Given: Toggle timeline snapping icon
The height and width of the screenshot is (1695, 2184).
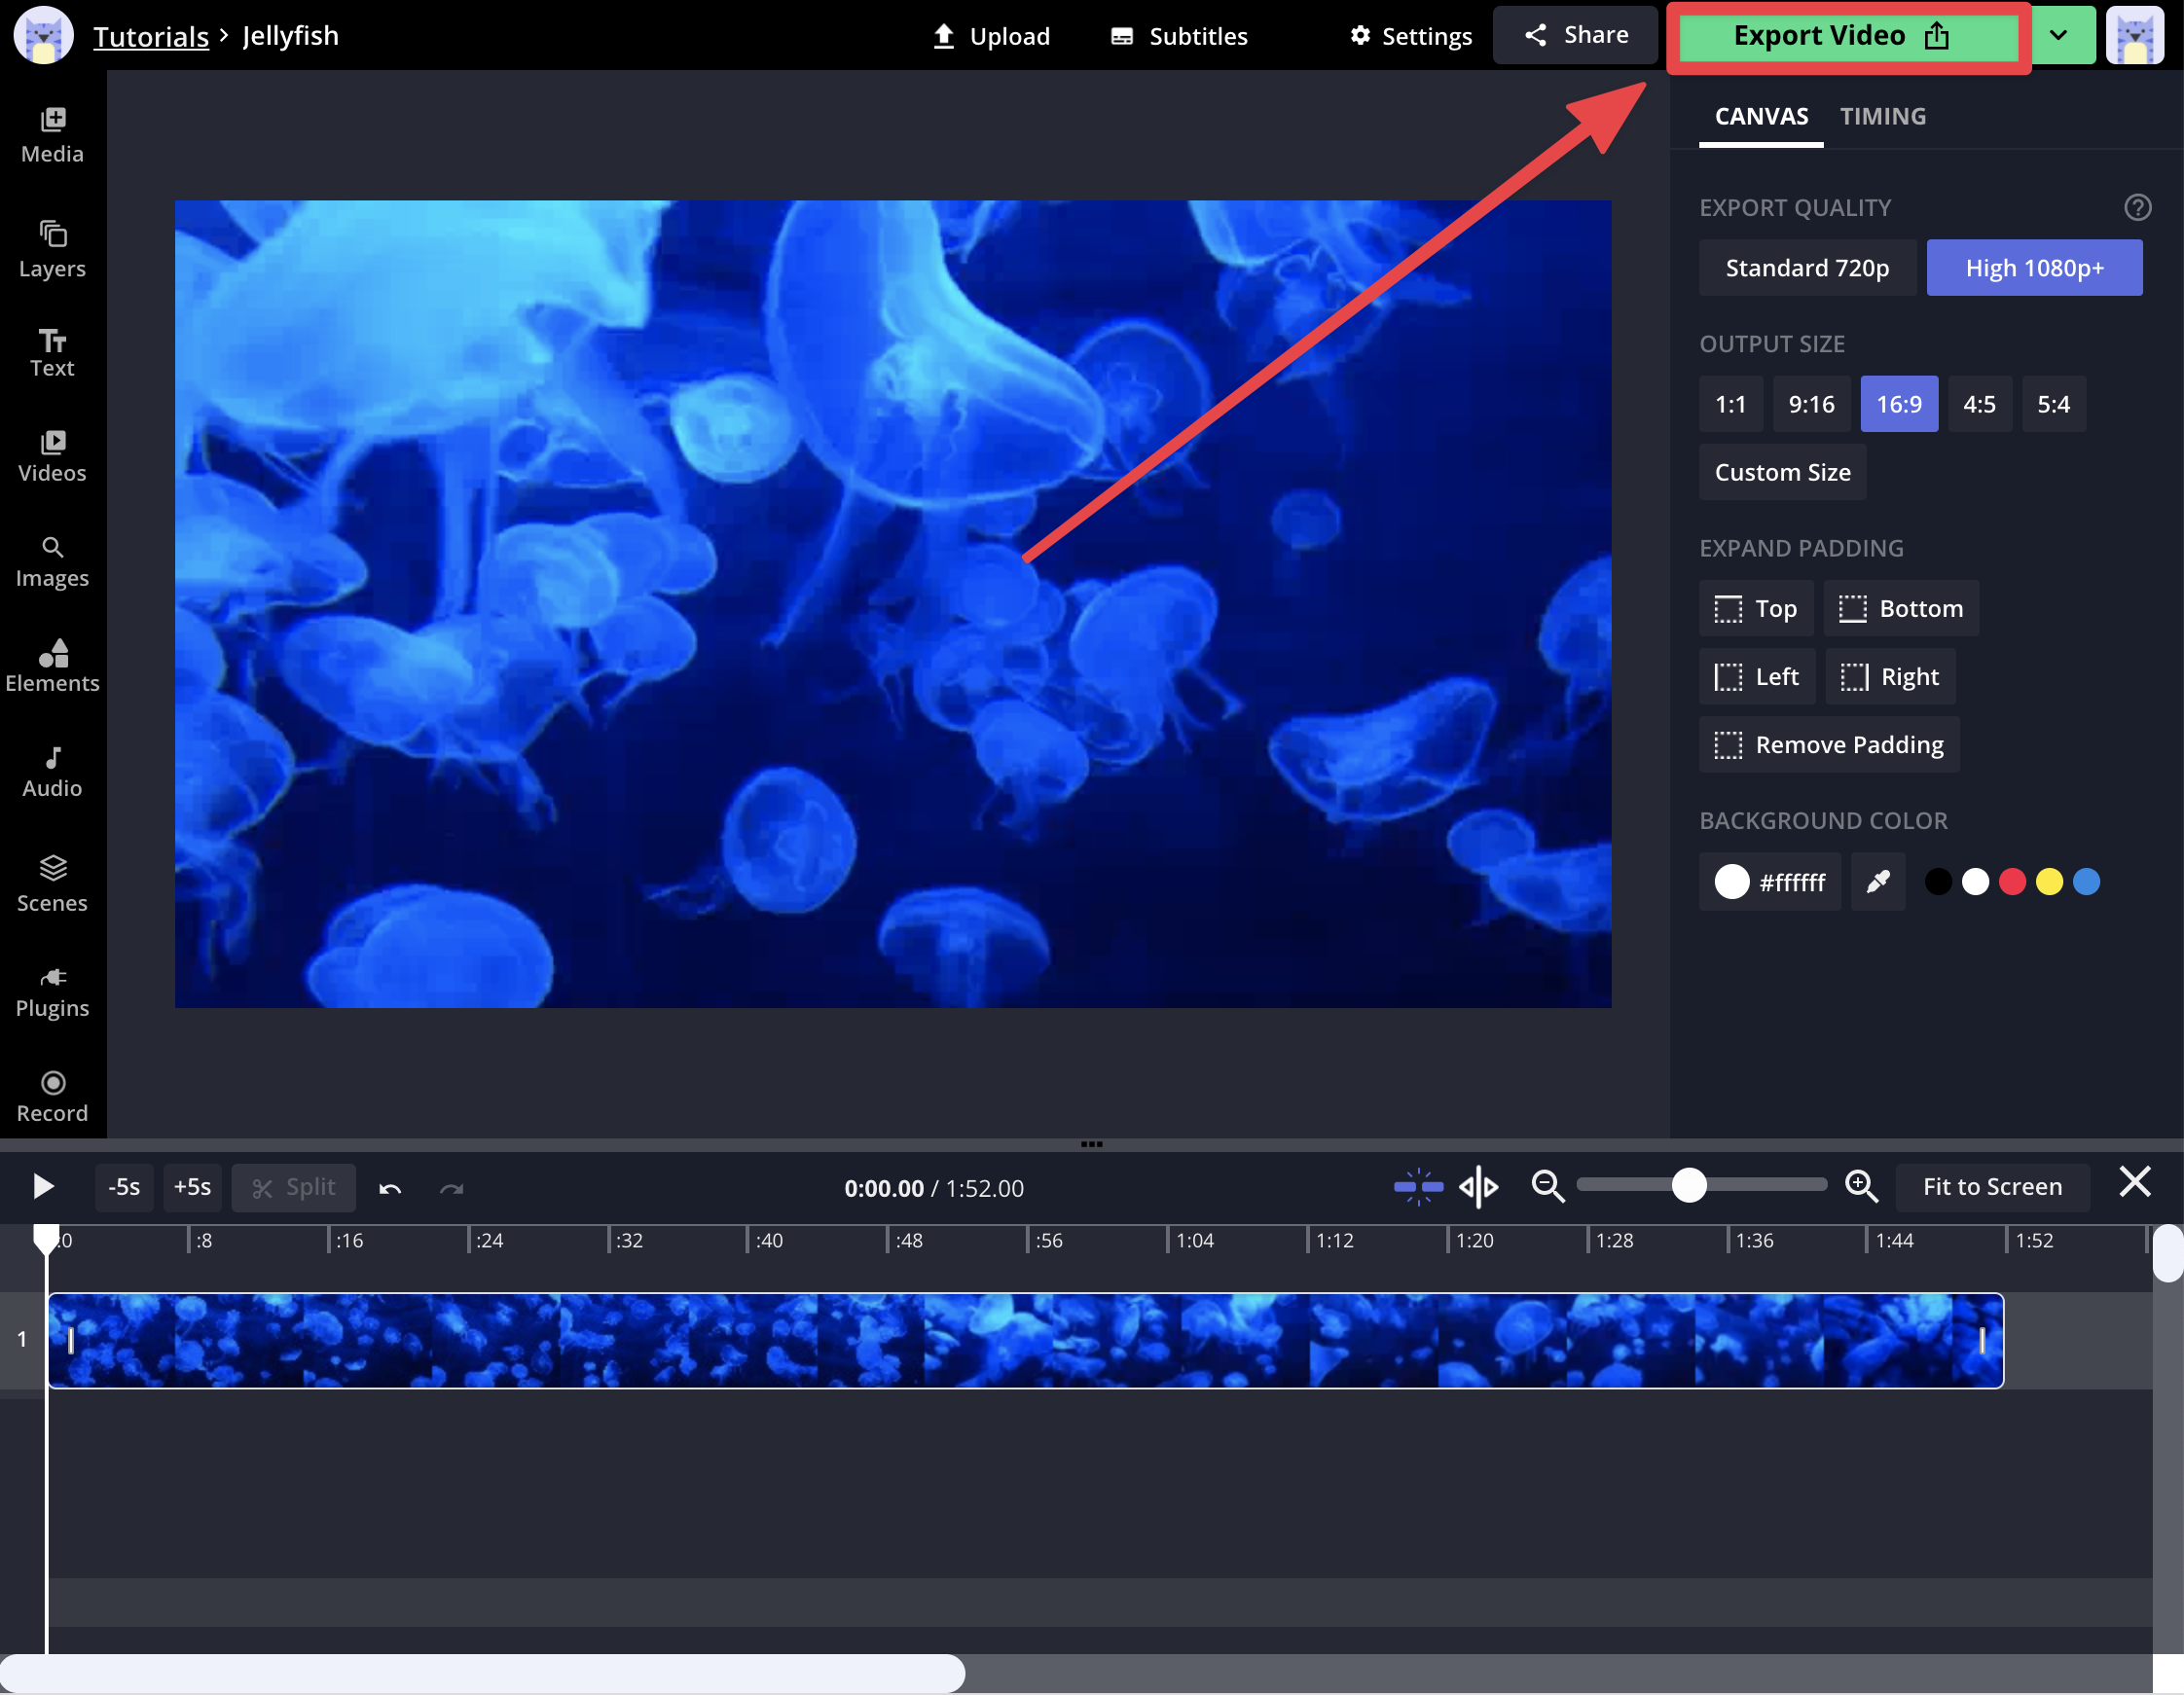Looking at the screenshot, I should [1417, 1187].
